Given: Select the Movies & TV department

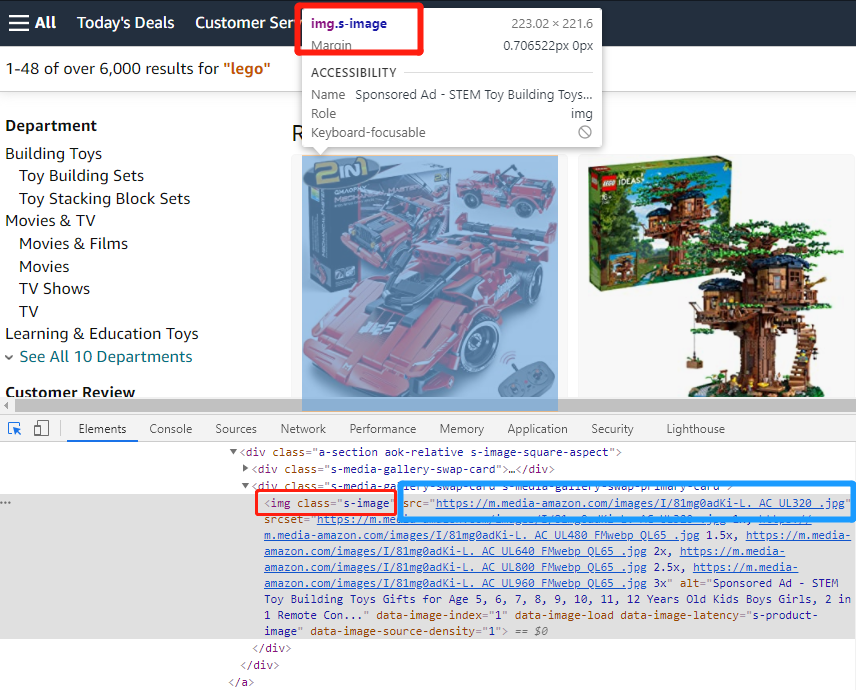Looking at the screenshot, I should coord(50,221).
